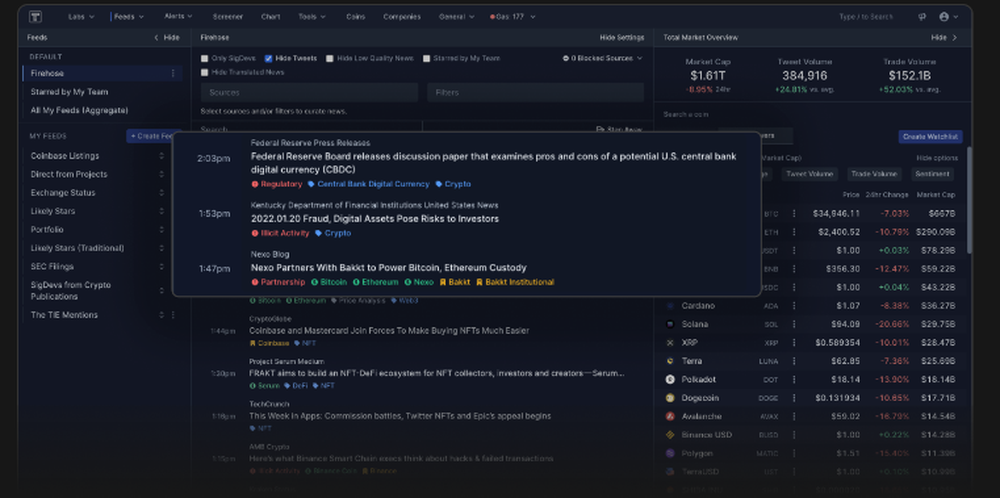Sort coins by Sentiment
The height and width of the screenshot is (498, 1000).
932,173
